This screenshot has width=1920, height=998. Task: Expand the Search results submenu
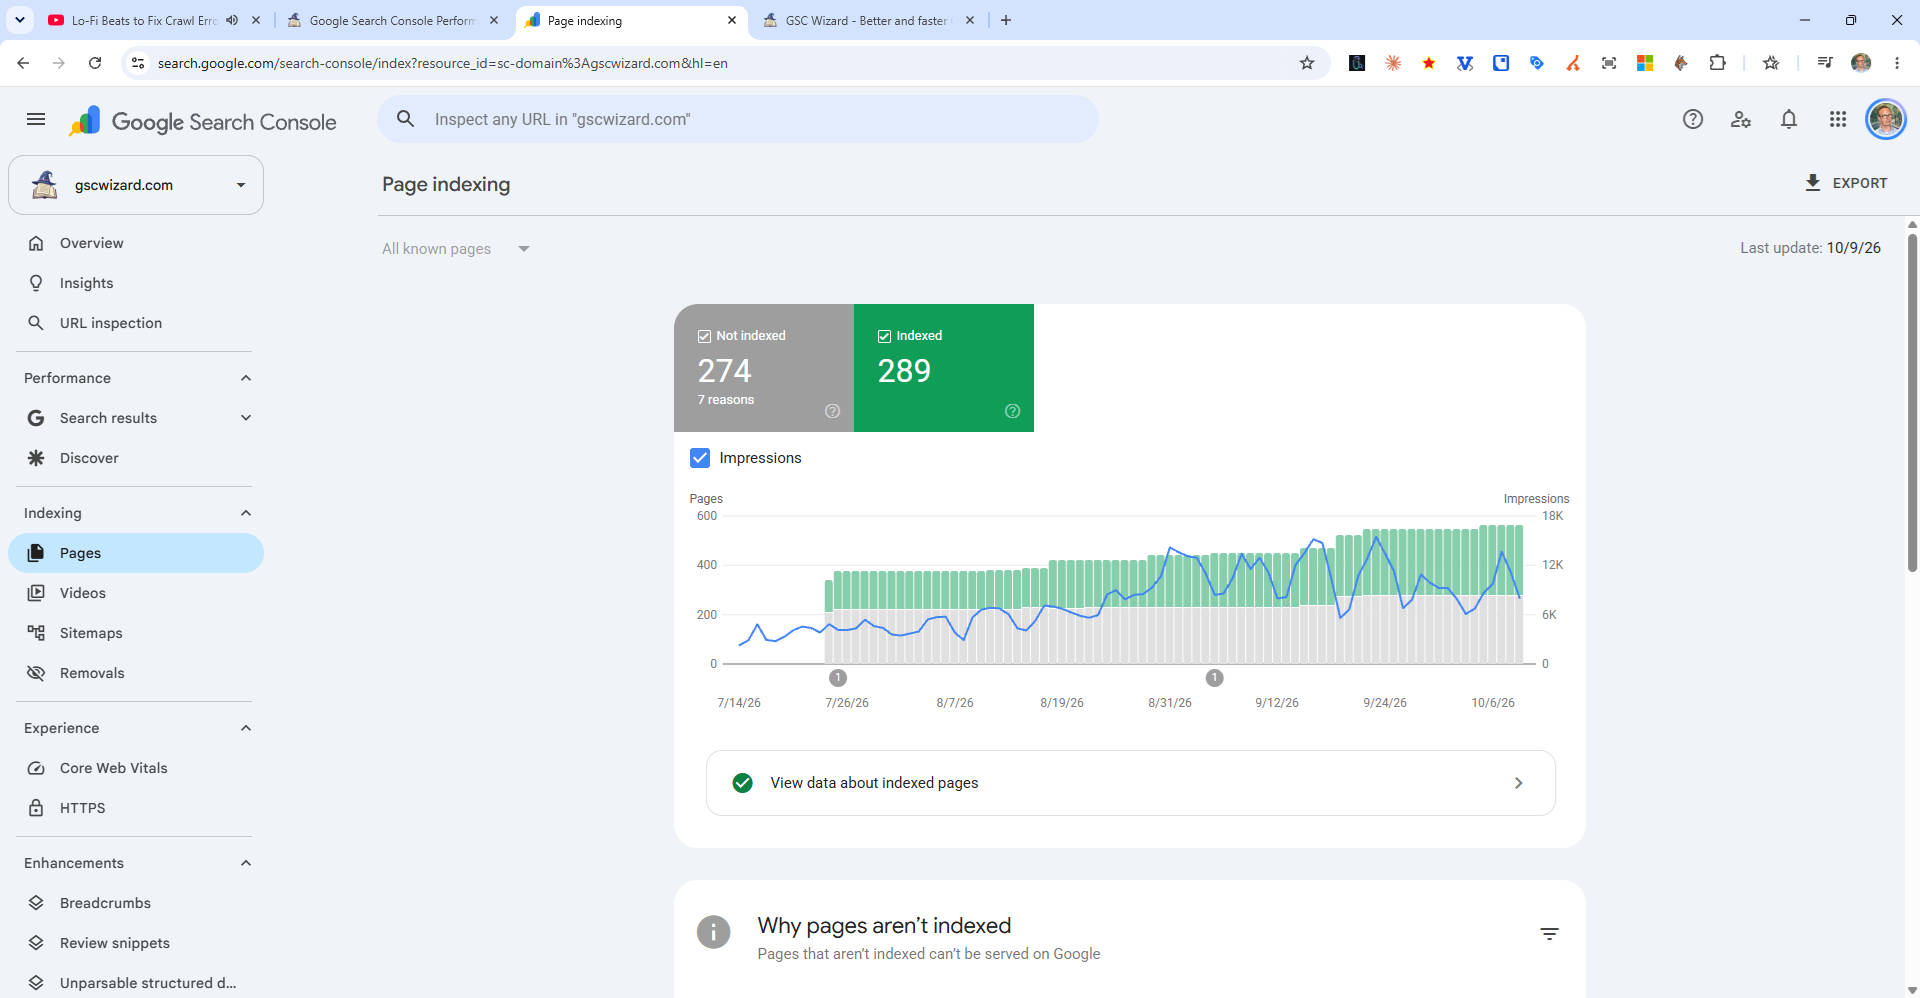(246, 418)
